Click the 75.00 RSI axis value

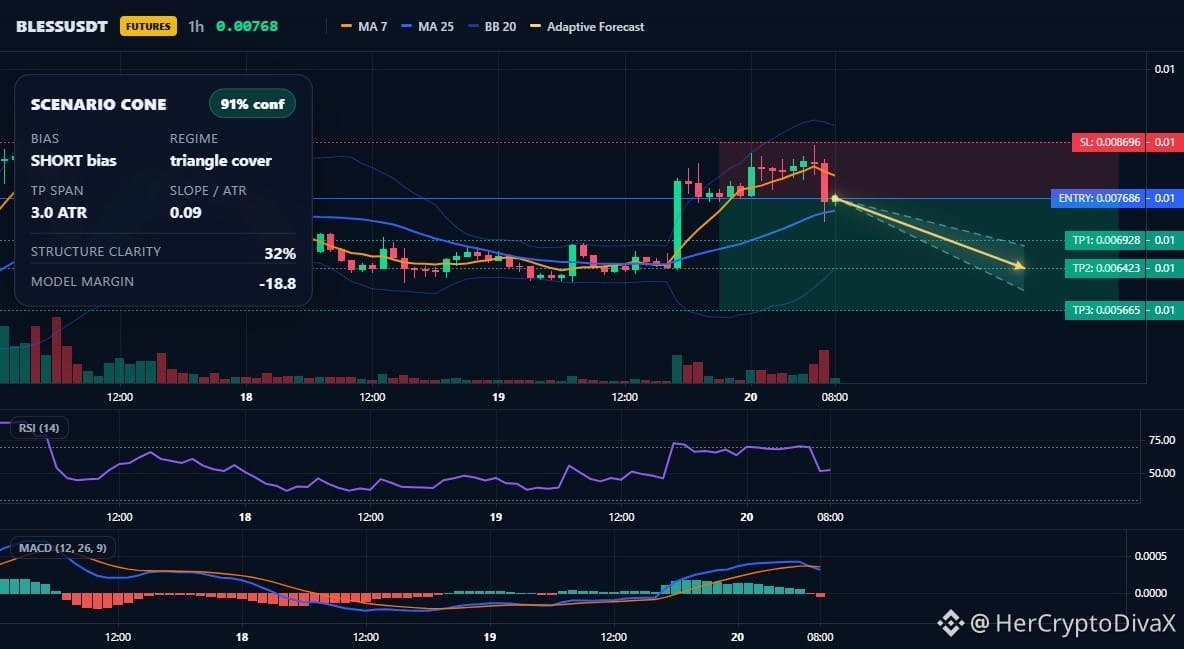pos(1161,440)
